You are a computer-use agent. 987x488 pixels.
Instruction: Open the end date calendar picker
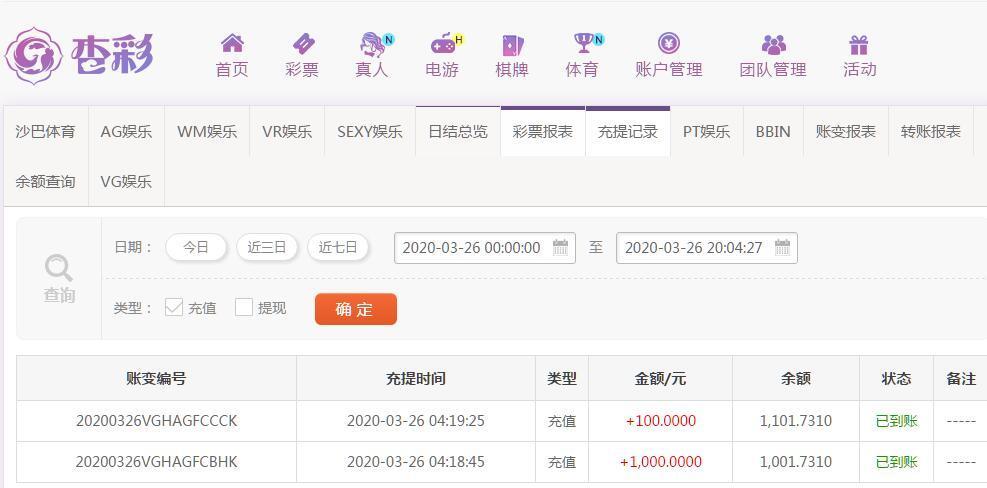click(782, 247)
